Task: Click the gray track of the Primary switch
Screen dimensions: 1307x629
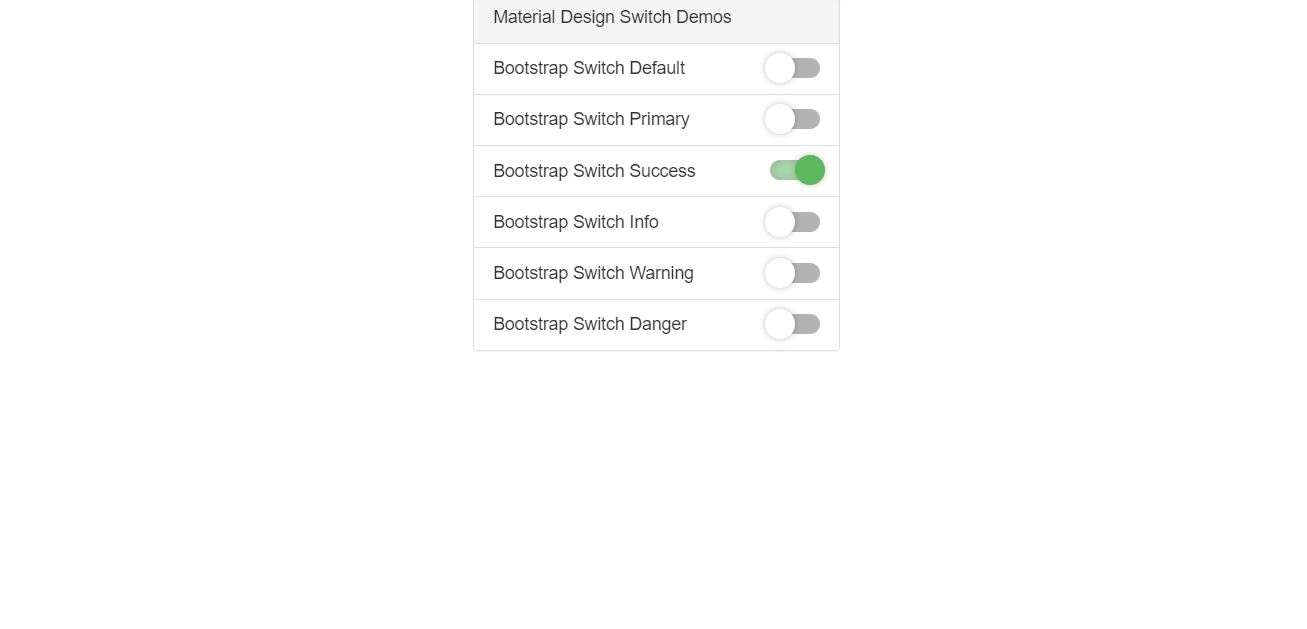Action: (805, 119)
